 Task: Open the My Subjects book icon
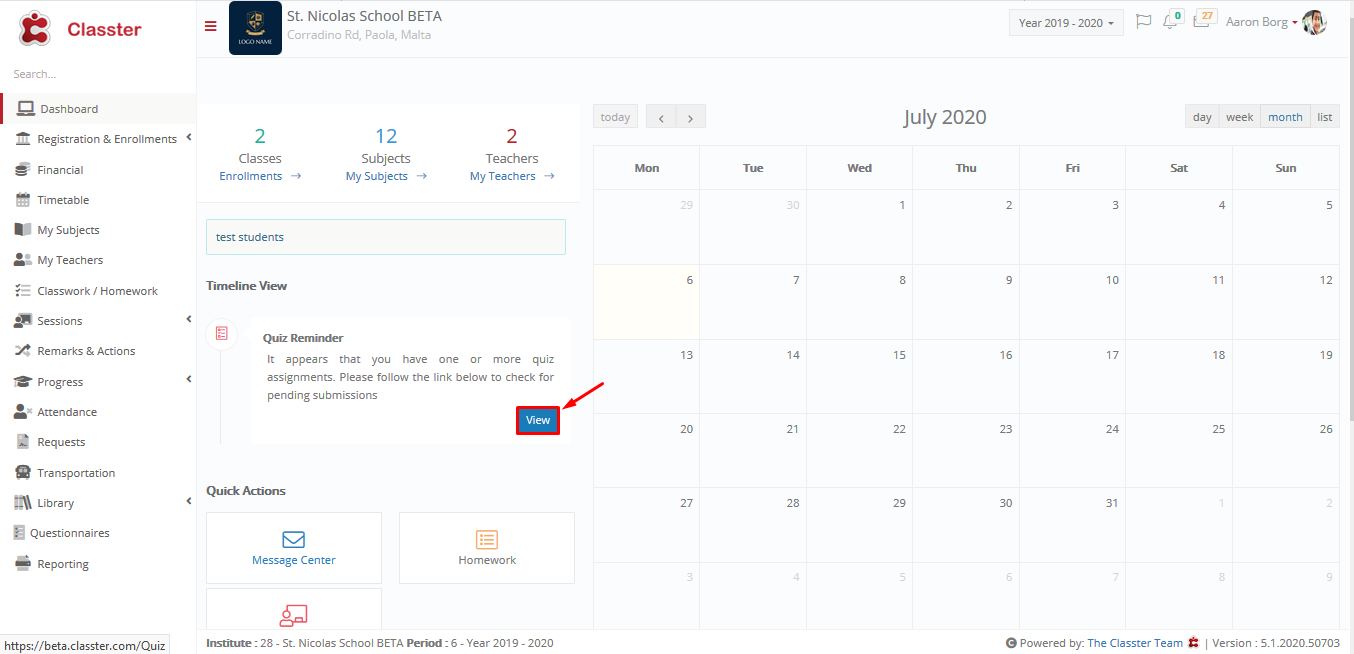coord(23,230)
